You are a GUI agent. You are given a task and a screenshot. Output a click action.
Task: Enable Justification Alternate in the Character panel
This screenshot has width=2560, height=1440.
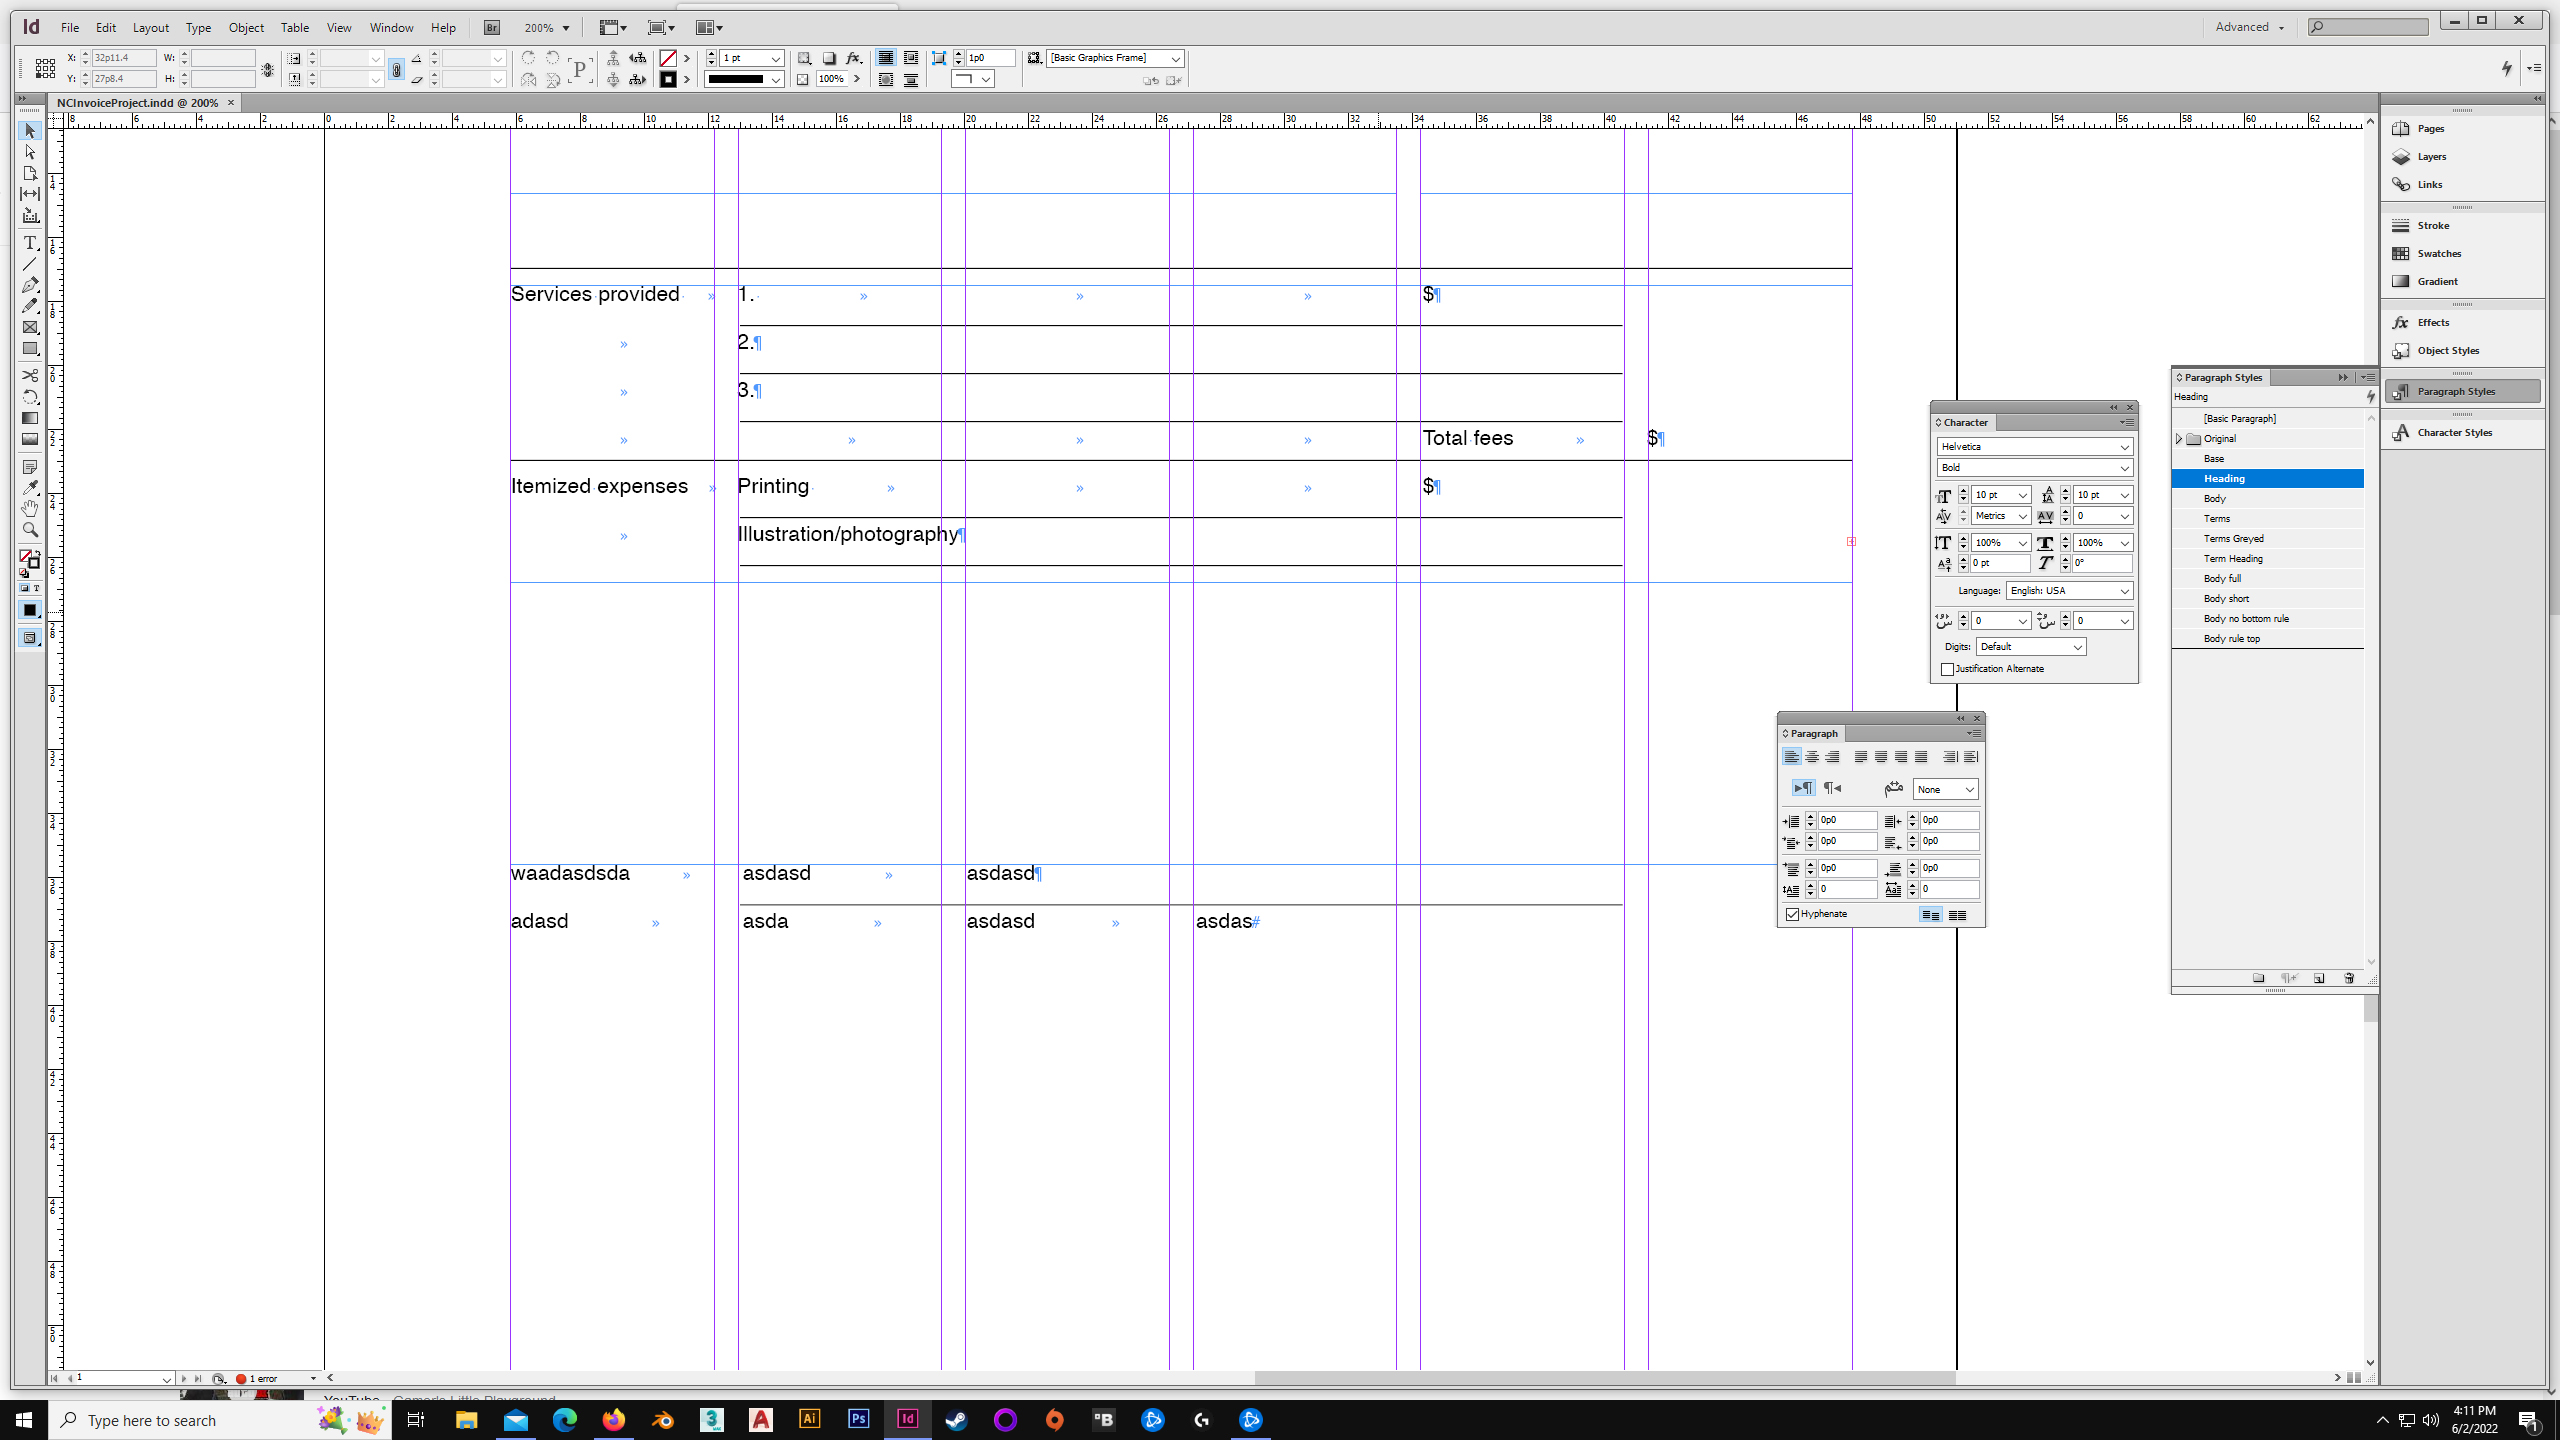pos(1948,668)
